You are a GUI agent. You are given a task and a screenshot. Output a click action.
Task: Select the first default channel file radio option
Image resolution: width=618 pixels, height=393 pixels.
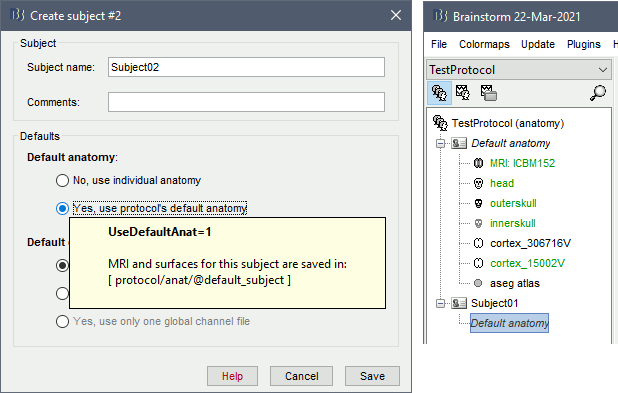point(62,265)
